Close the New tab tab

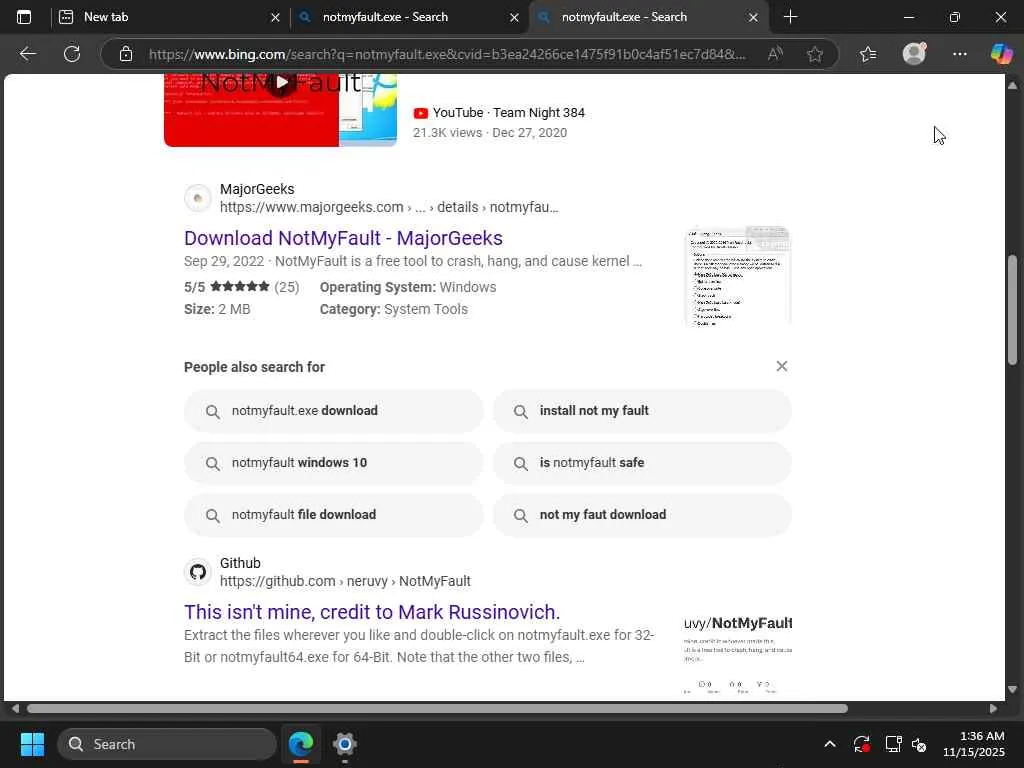pyautogui.click(x=276, y=18)
